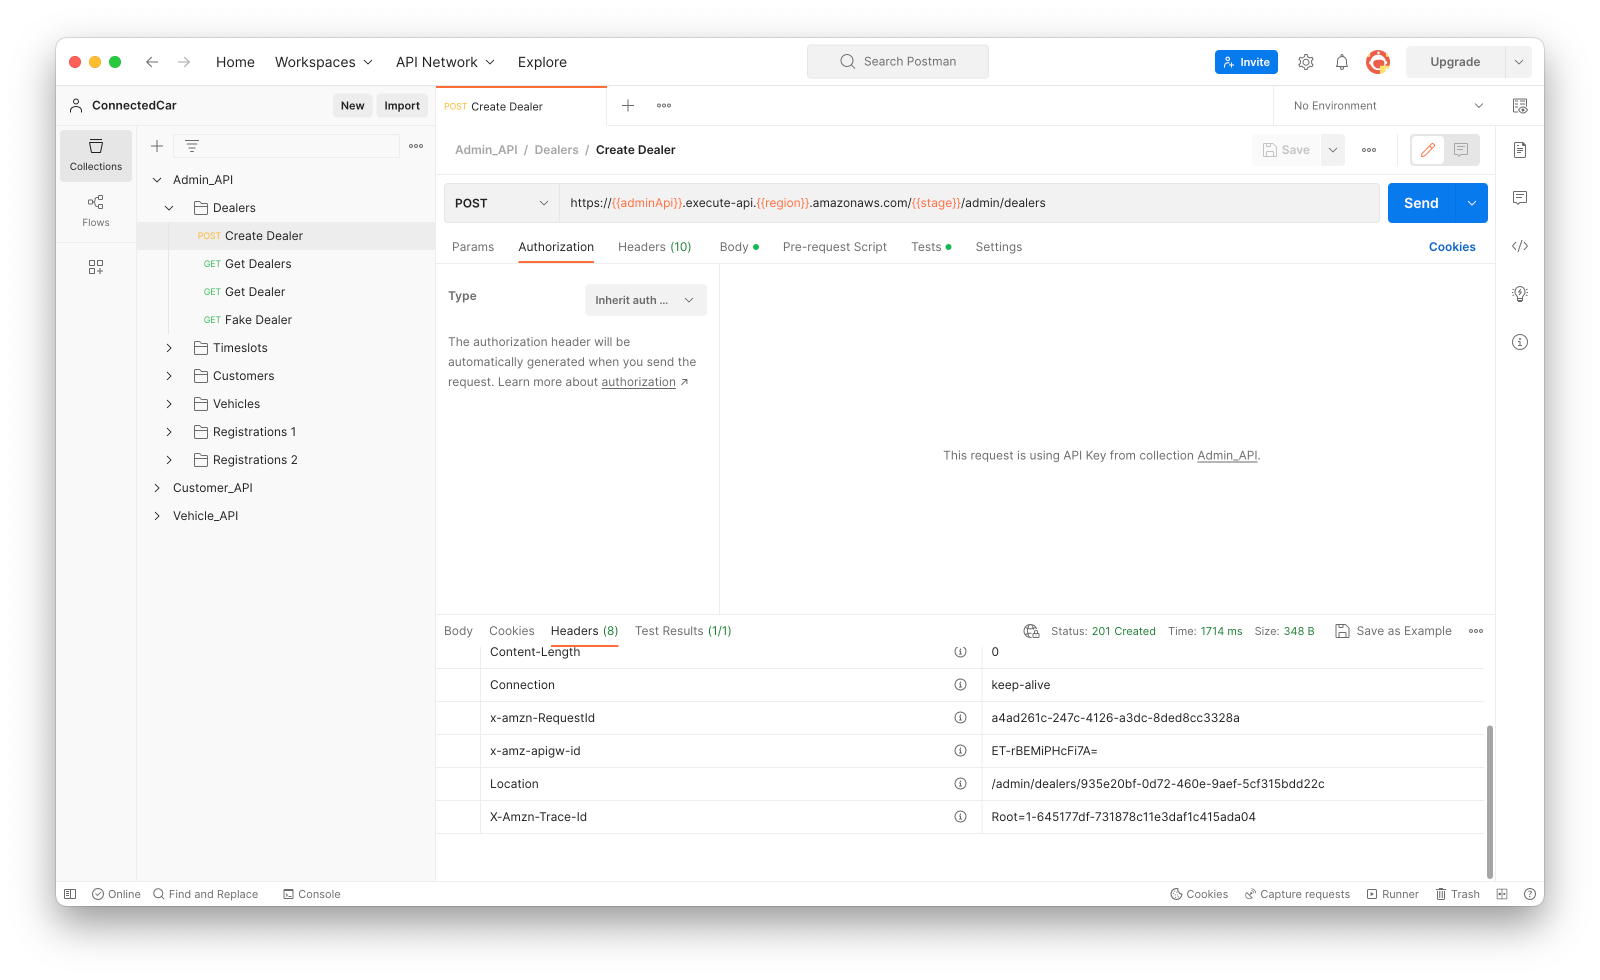Image resolution: width=1600 pixels, height=980 pixels.
Task: Open the API Network dropdown
Action: point(445,62)
